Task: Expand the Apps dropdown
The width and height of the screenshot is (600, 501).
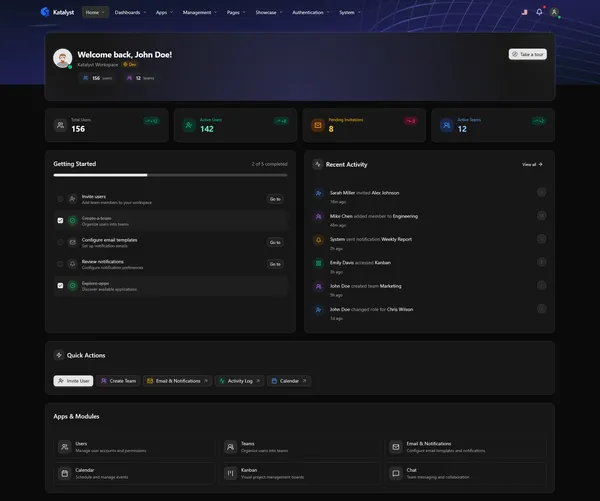Action: [x=164, y=12]
